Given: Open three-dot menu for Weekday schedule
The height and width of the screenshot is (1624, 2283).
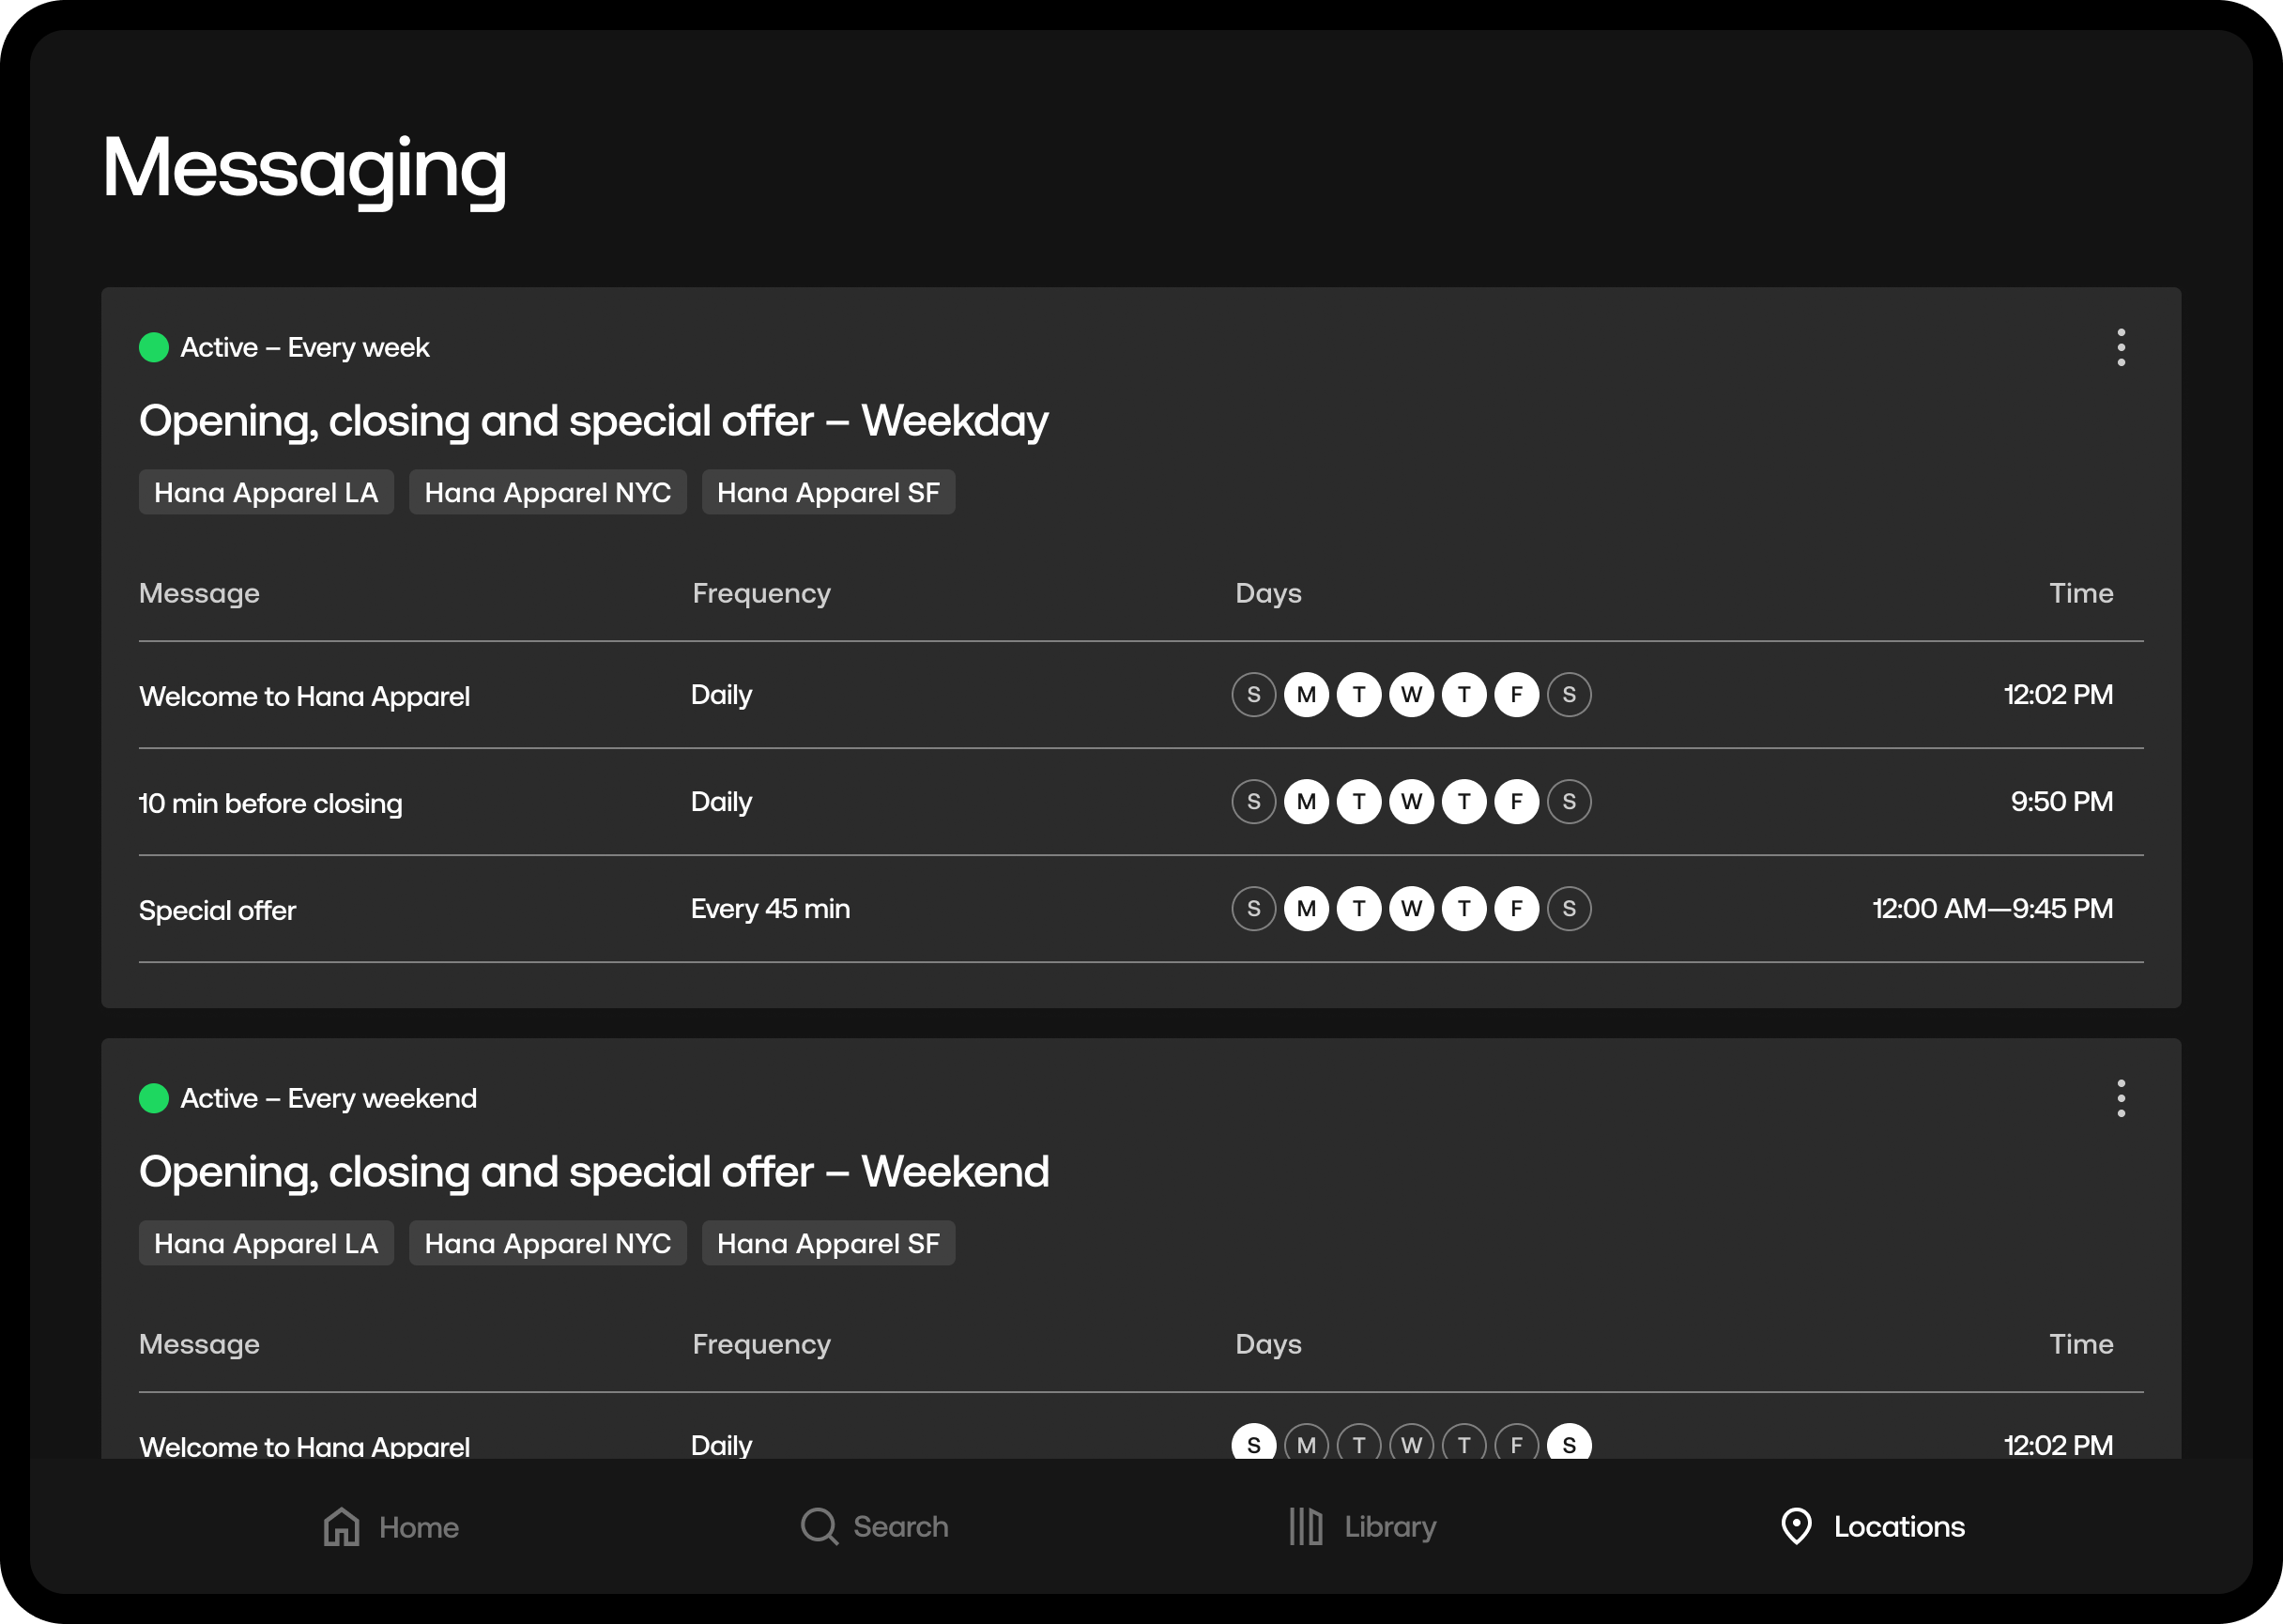Looking at the screenshot, I should coord(2120,347).
